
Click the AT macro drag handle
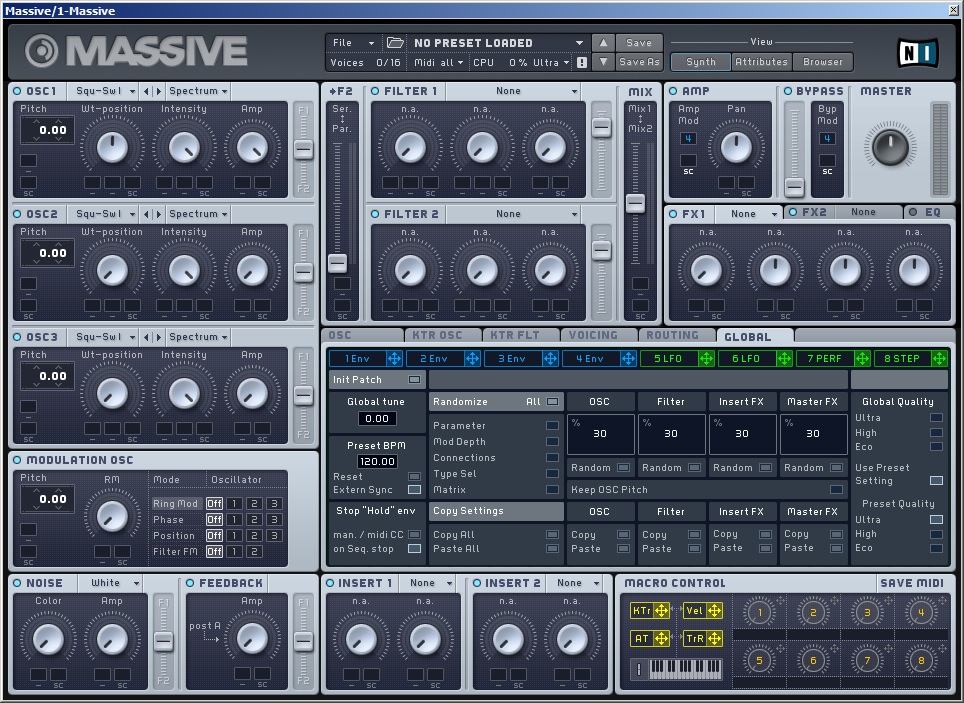(x=662, y=639)
